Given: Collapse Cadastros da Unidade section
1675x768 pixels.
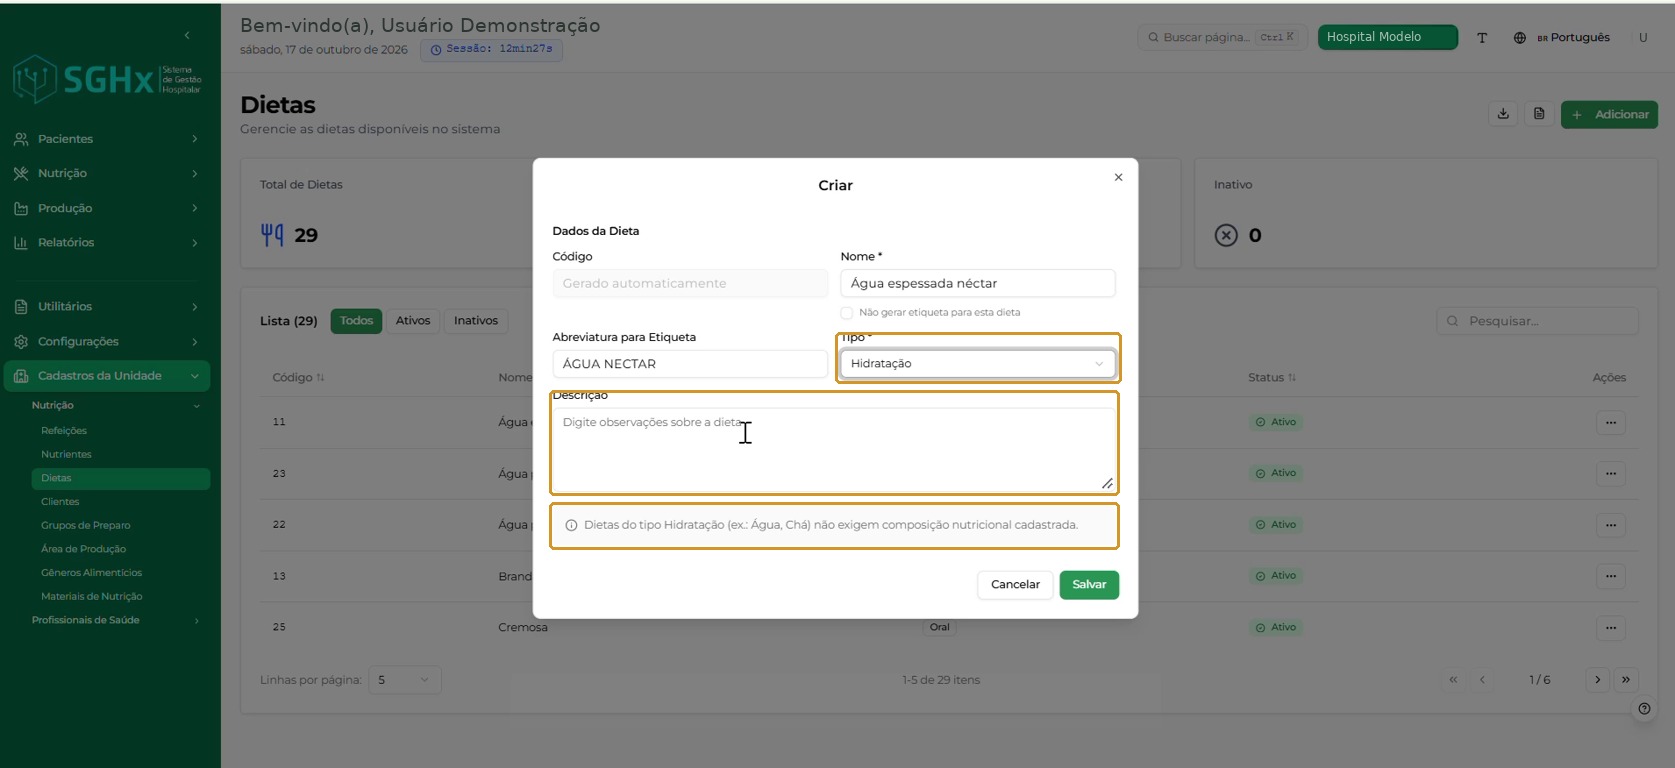Looking at the screenshot, I should click(x=106, y=376).
